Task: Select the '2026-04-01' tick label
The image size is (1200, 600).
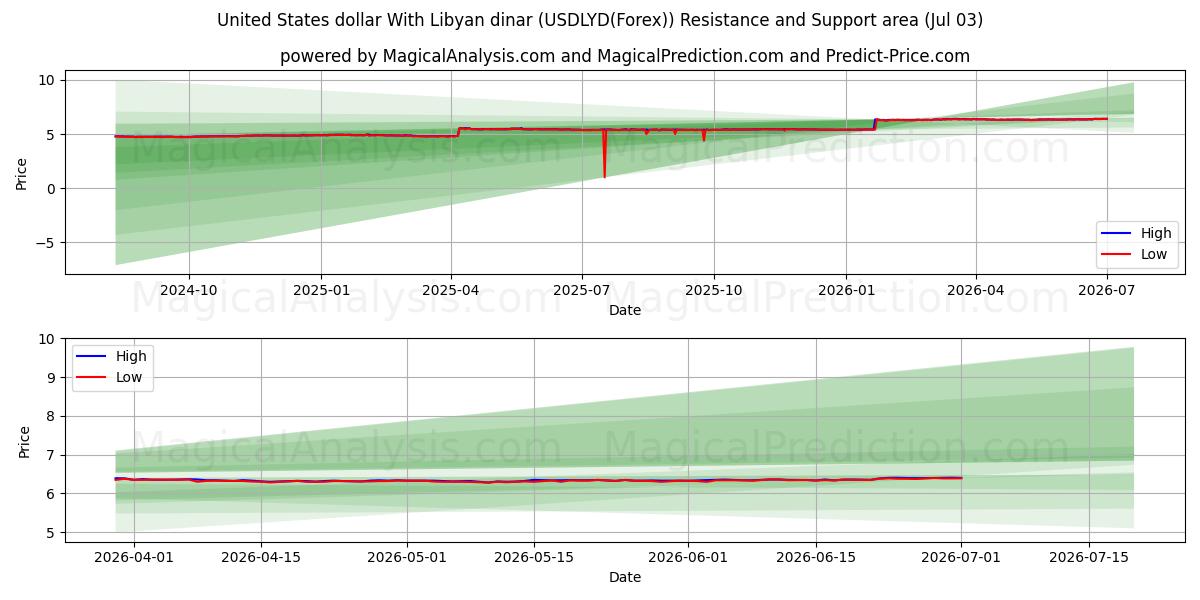Action: click(x=134, y=557)
